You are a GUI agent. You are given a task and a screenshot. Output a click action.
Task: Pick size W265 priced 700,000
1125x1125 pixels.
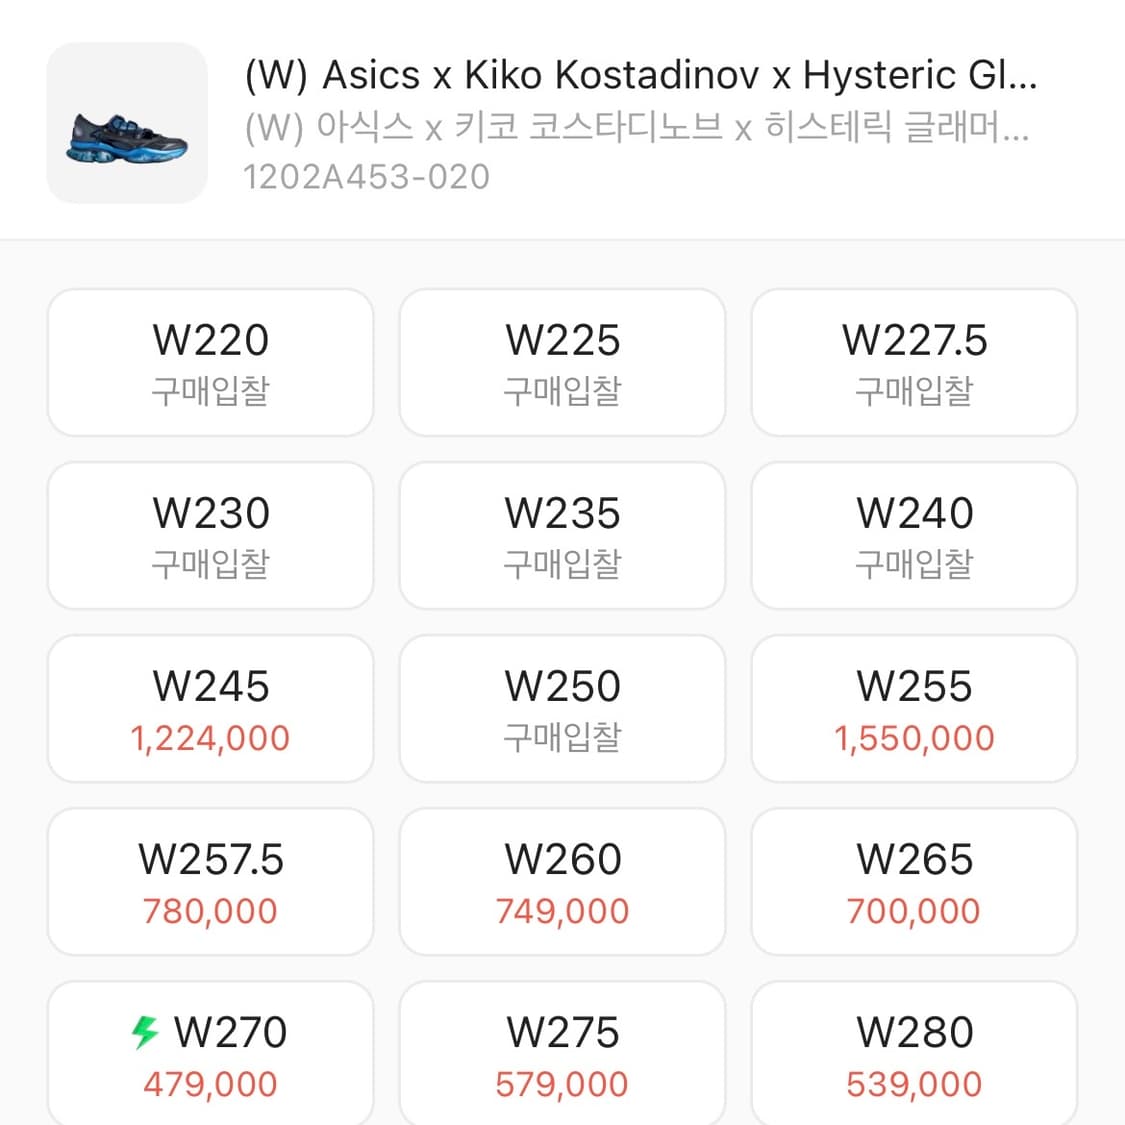914,881
